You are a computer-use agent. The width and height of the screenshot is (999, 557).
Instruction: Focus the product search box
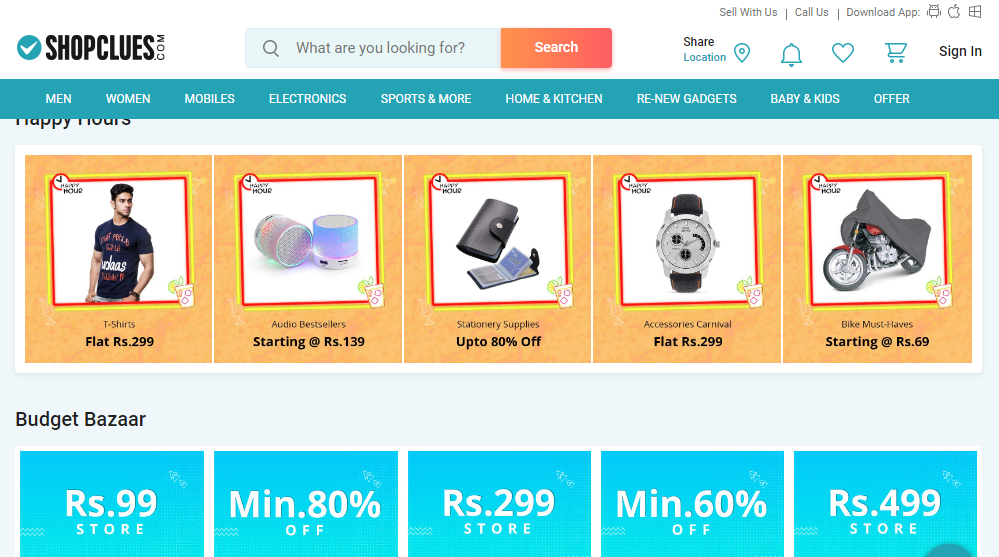click(x=380, y=48)
